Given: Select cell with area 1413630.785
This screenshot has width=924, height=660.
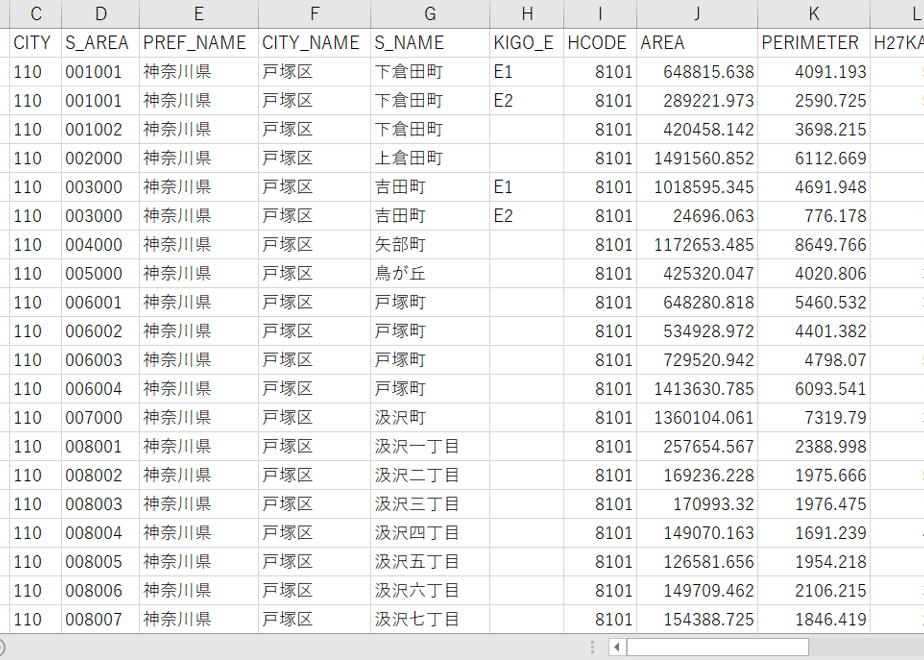Looking at the screenshot, I should coord(697,390).
